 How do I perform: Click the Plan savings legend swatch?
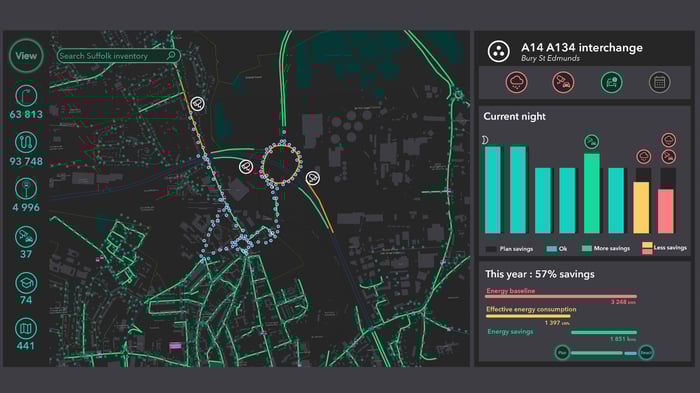click(491, 249)
